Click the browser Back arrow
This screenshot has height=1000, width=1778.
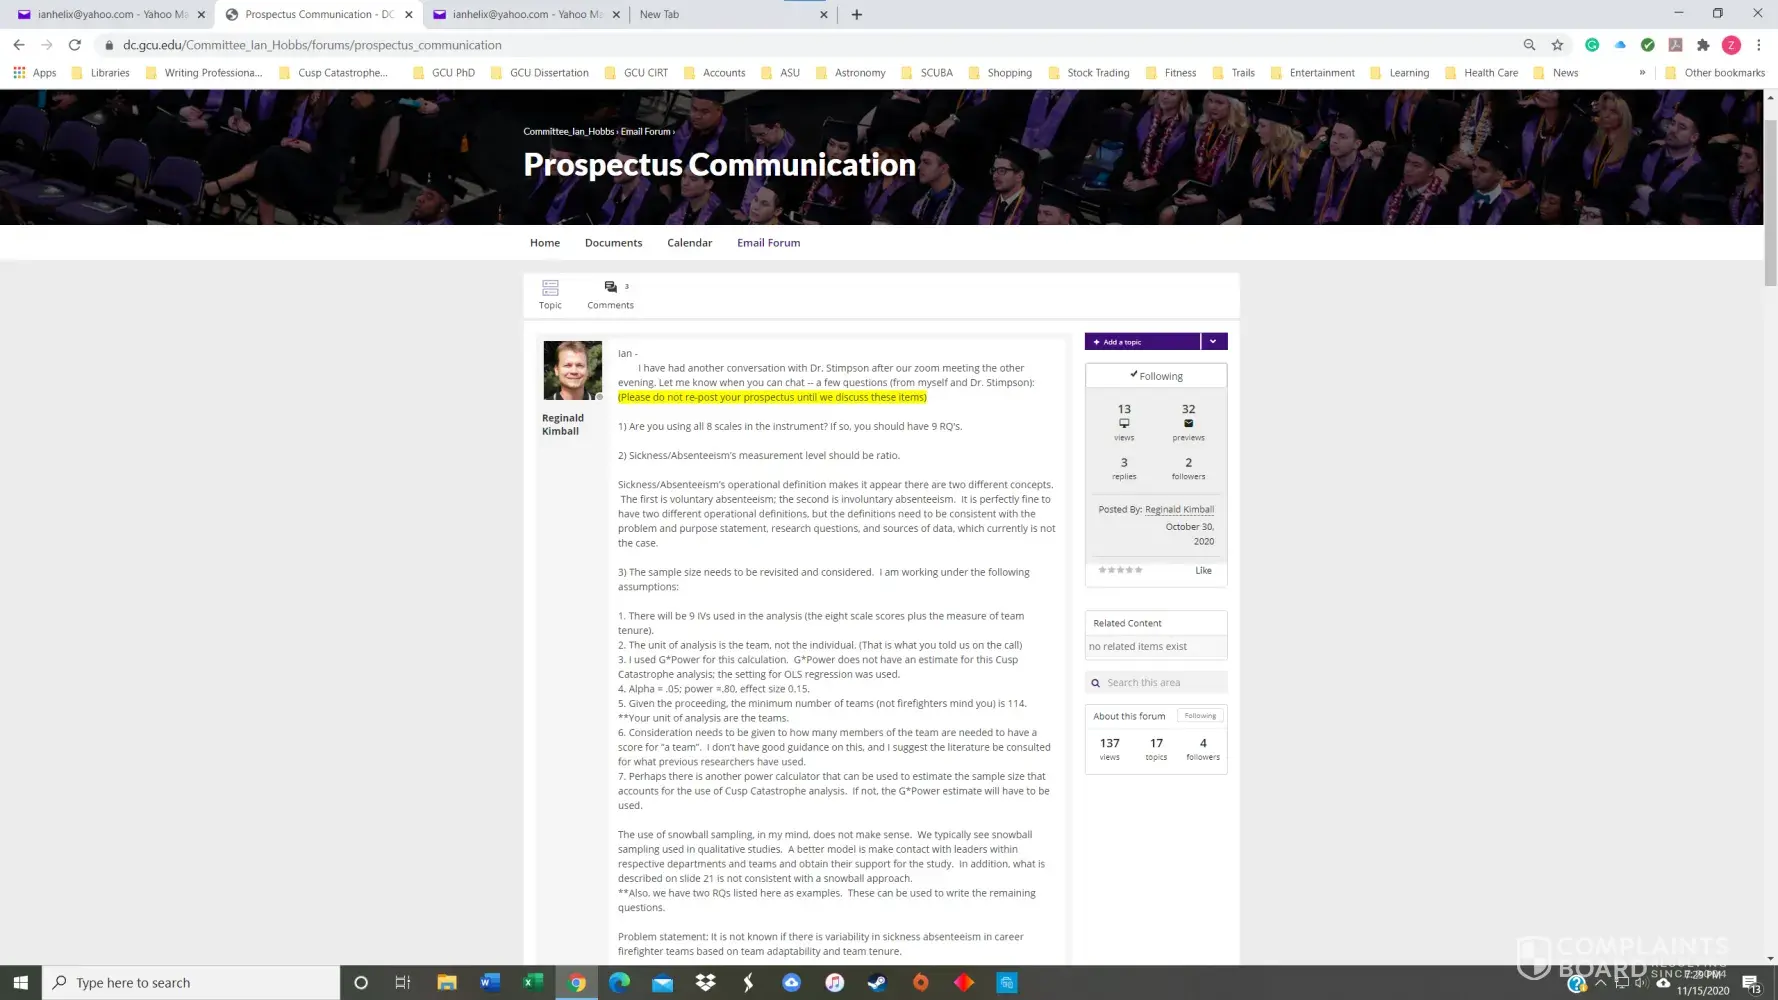19,45
